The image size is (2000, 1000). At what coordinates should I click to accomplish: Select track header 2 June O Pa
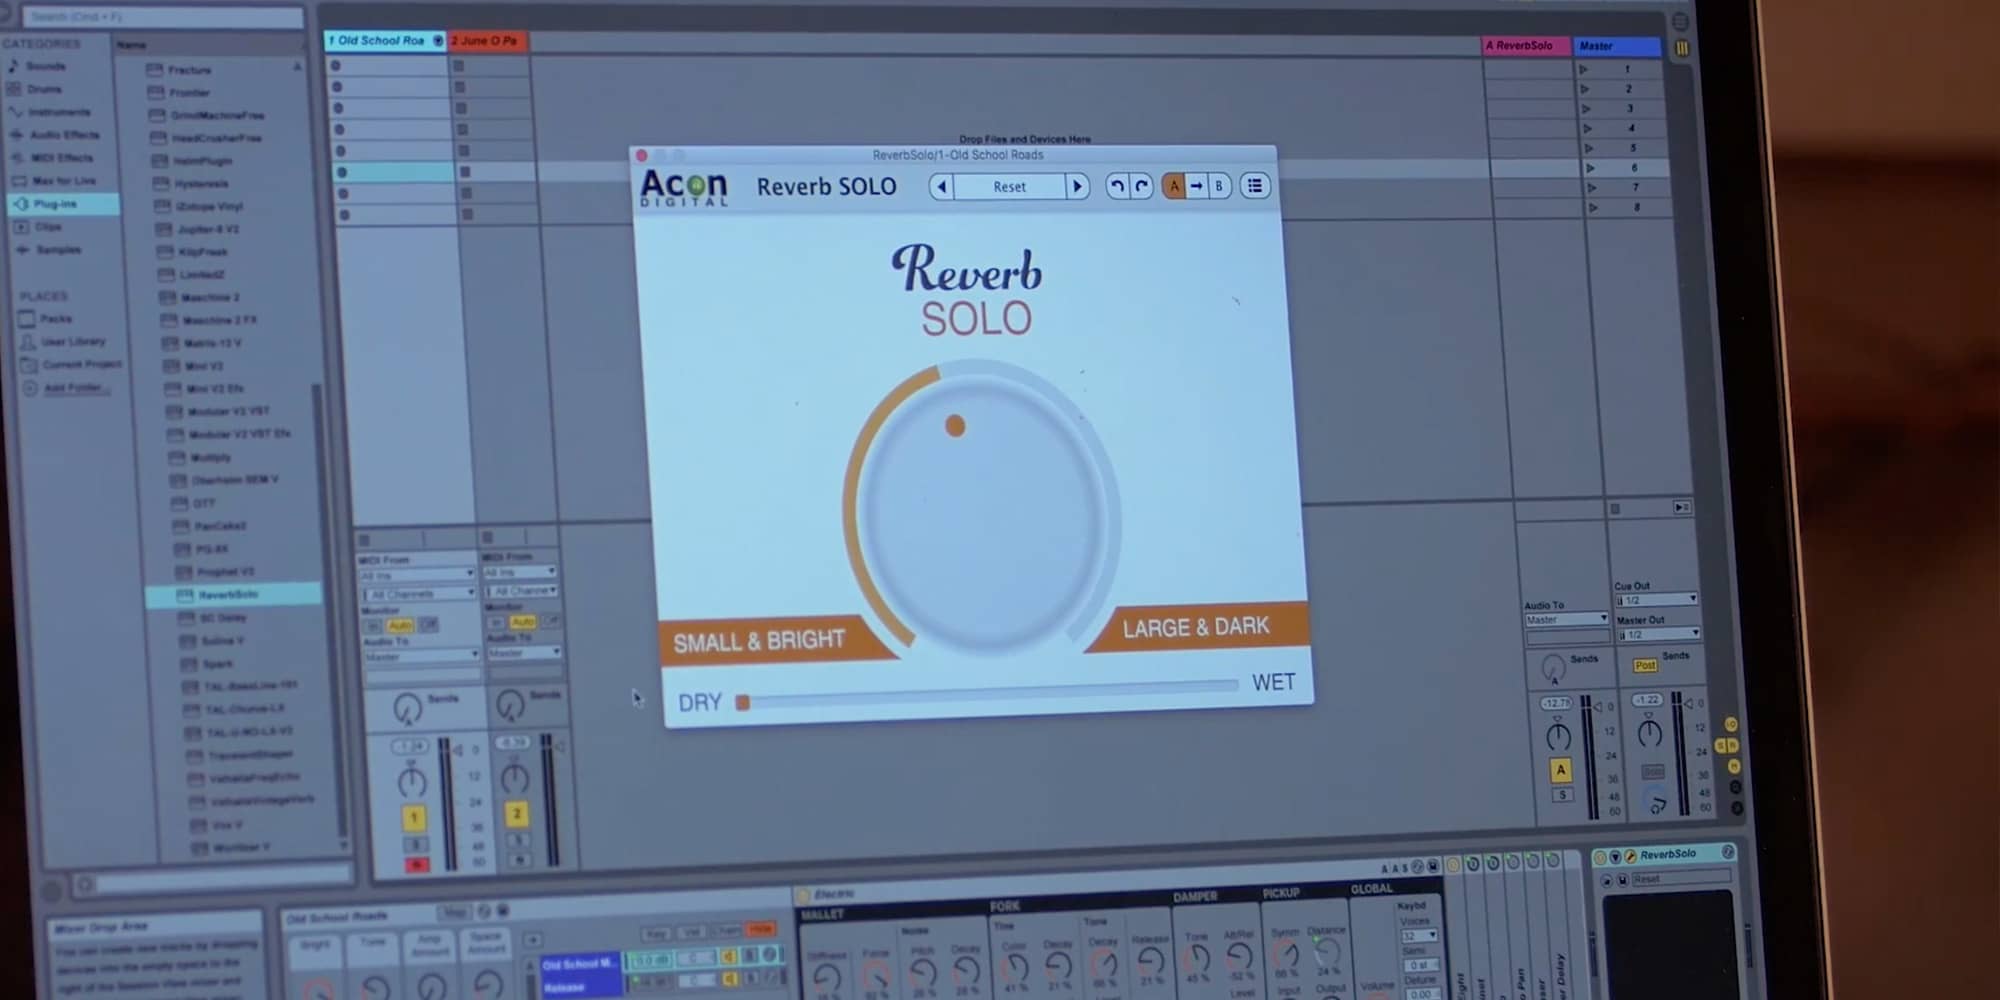pos(488,41)
